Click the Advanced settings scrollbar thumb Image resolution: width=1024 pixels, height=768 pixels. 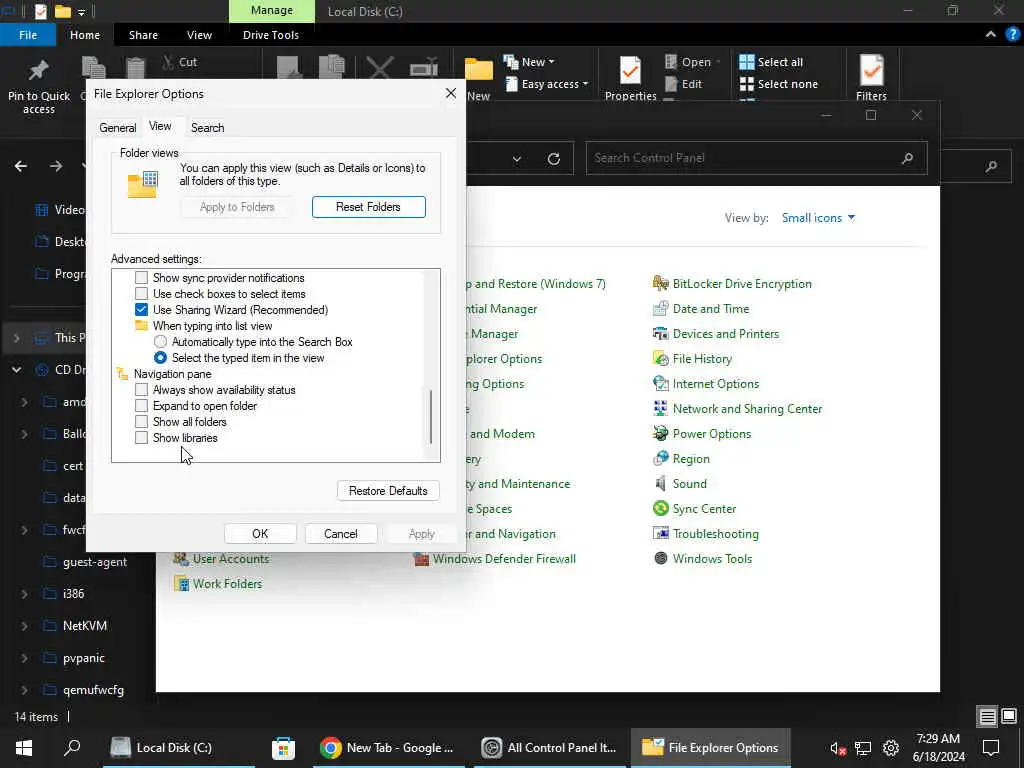431,417
